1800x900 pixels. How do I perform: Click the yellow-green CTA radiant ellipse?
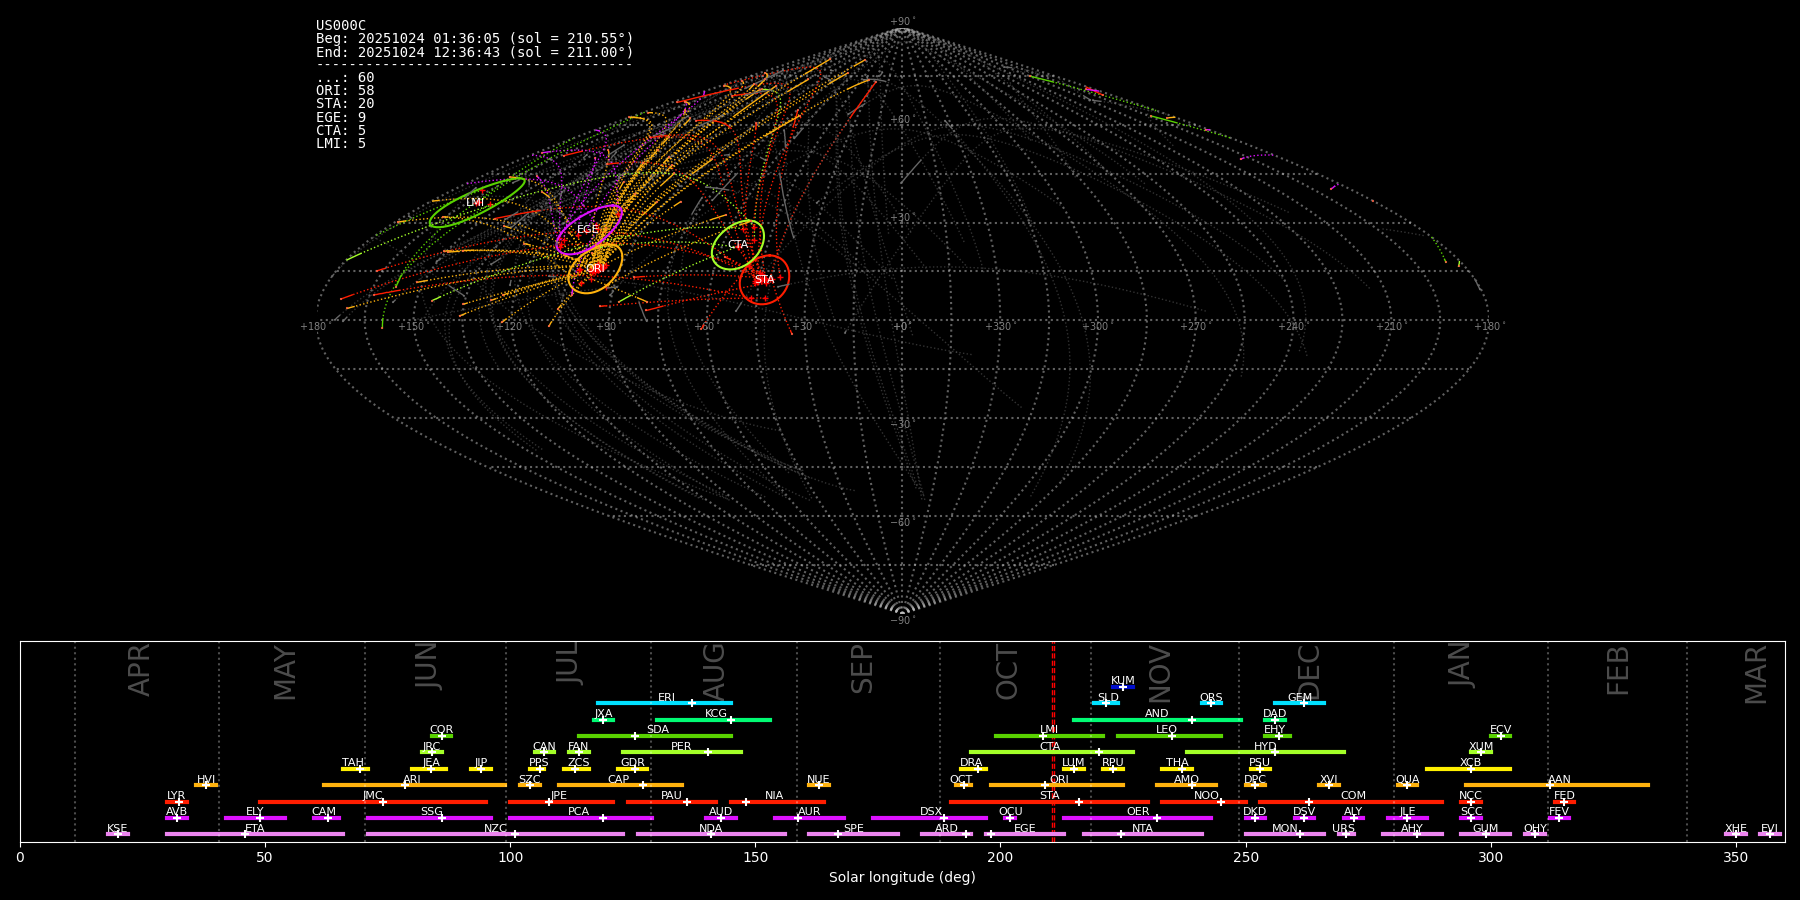(738, 245)
